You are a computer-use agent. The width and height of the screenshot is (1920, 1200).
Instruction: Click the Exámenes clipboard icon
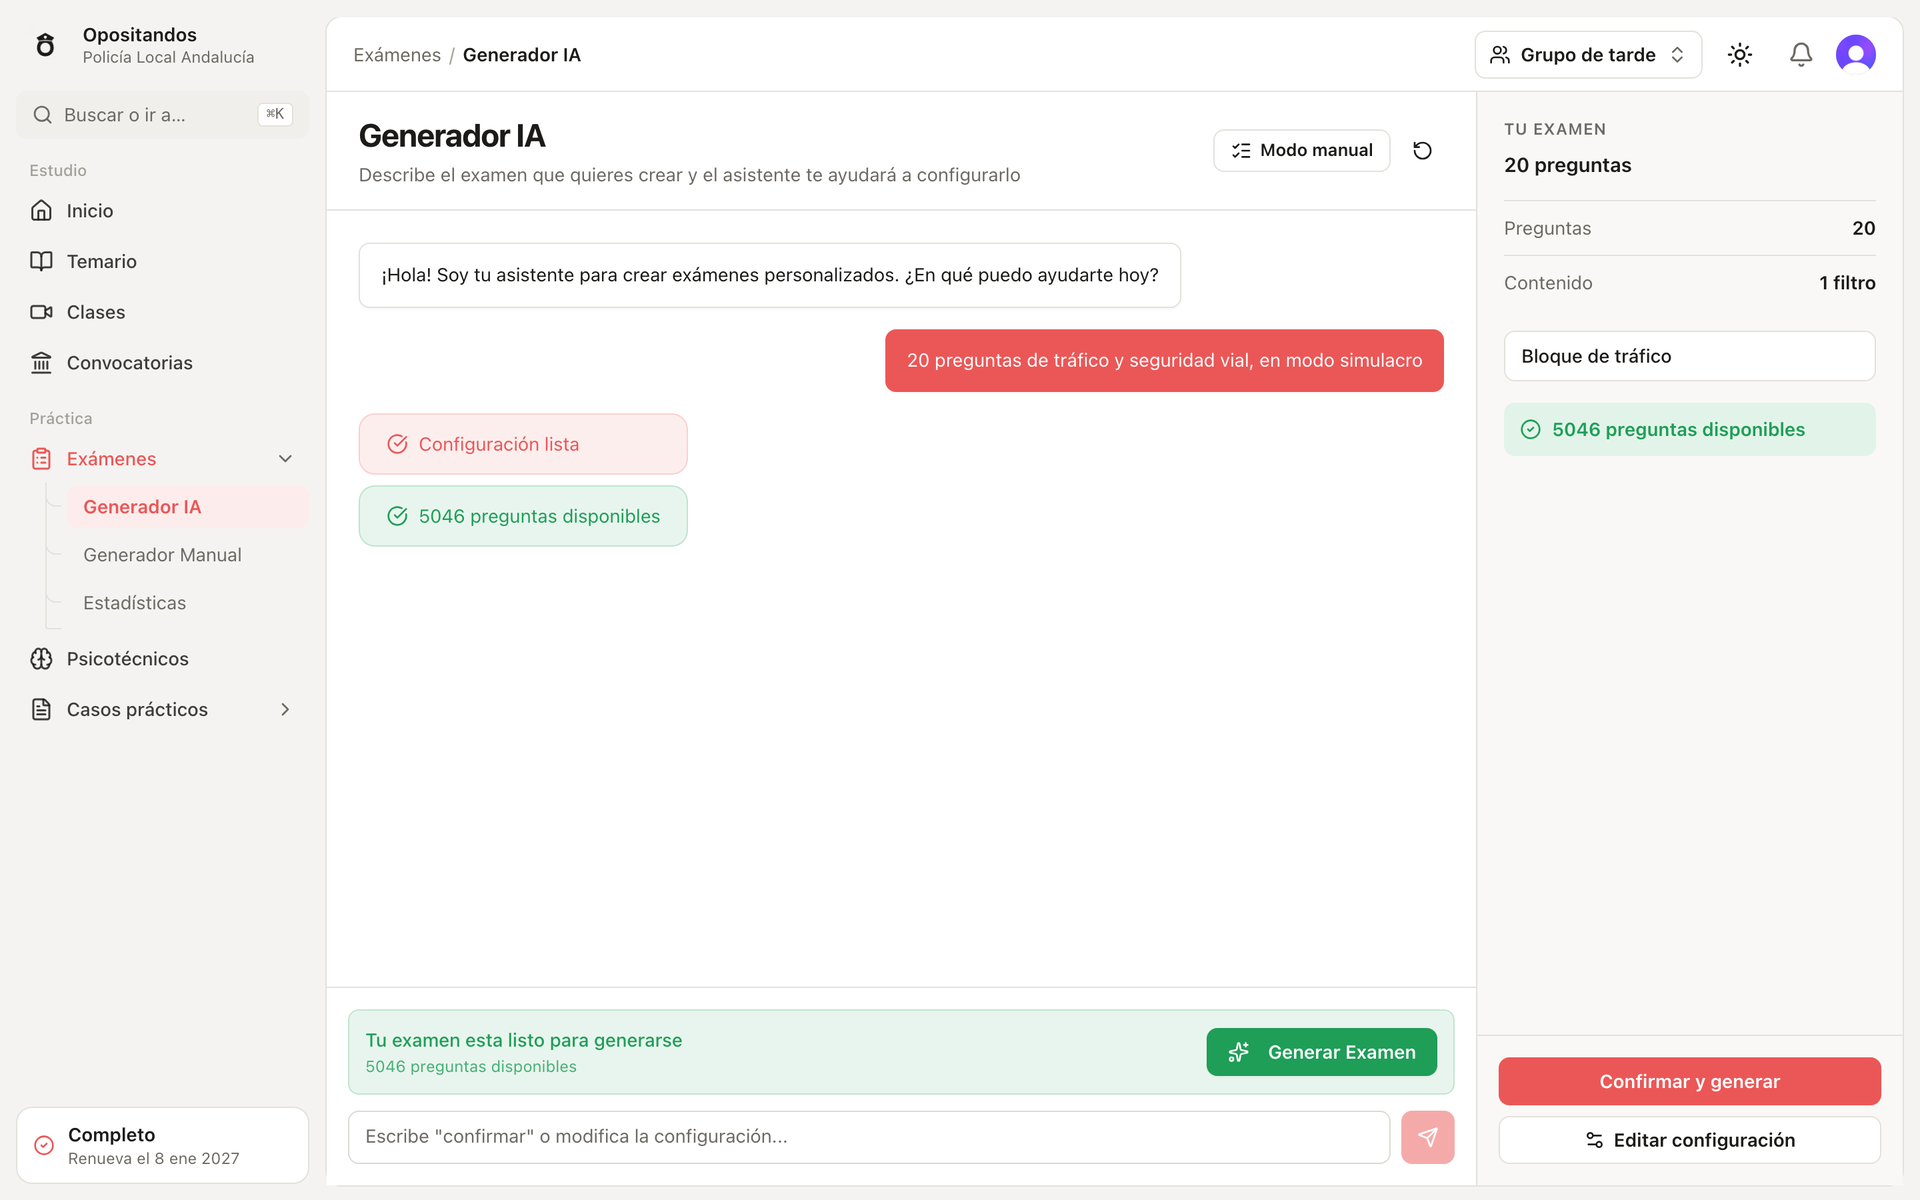click(41, 459)
